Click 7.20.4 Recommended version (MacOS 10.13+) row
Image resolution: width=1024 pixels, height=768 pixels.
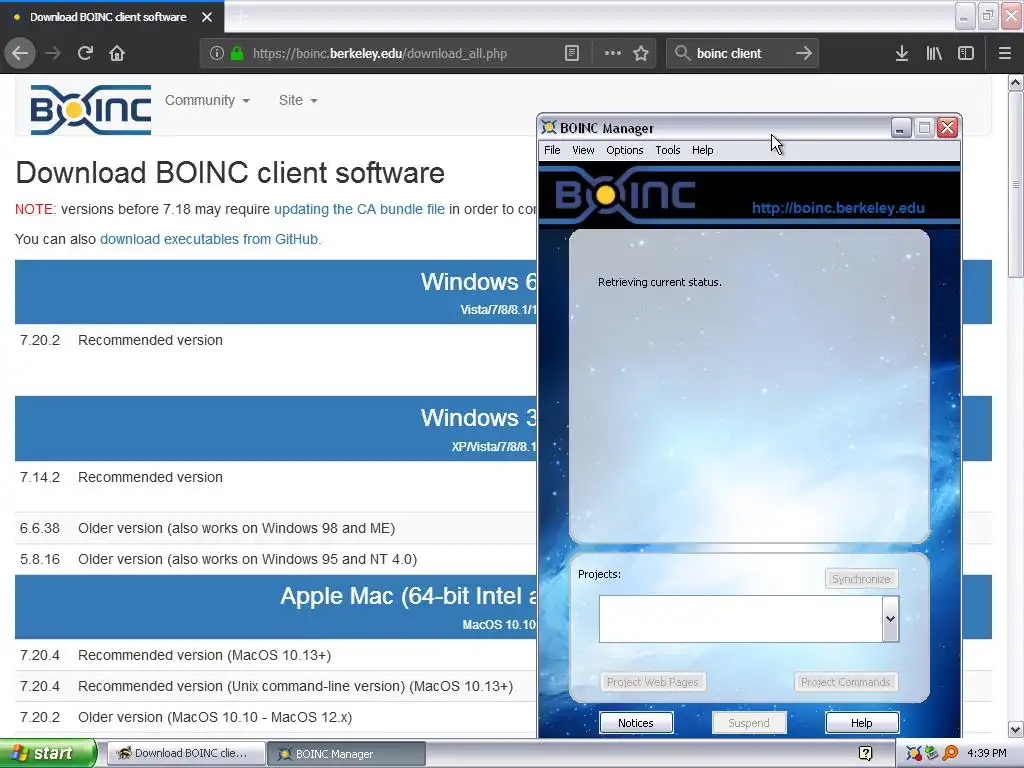click(x=276, y=655)
